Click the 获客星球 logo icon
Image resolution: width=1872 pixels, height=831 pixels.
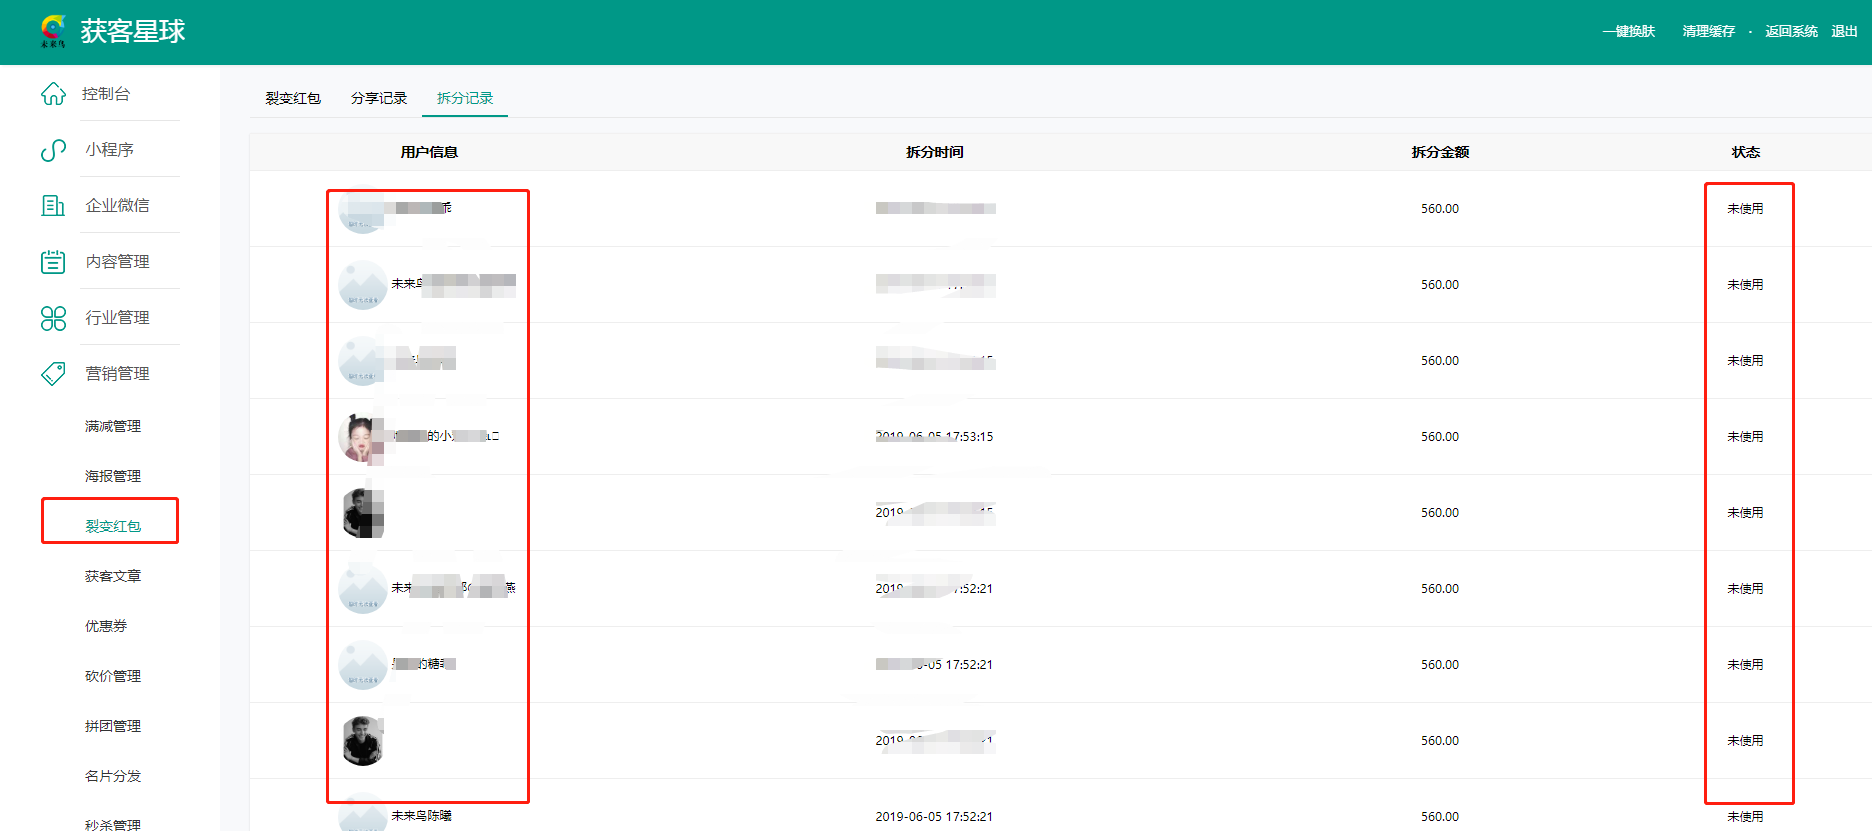(x=53, y=31)
